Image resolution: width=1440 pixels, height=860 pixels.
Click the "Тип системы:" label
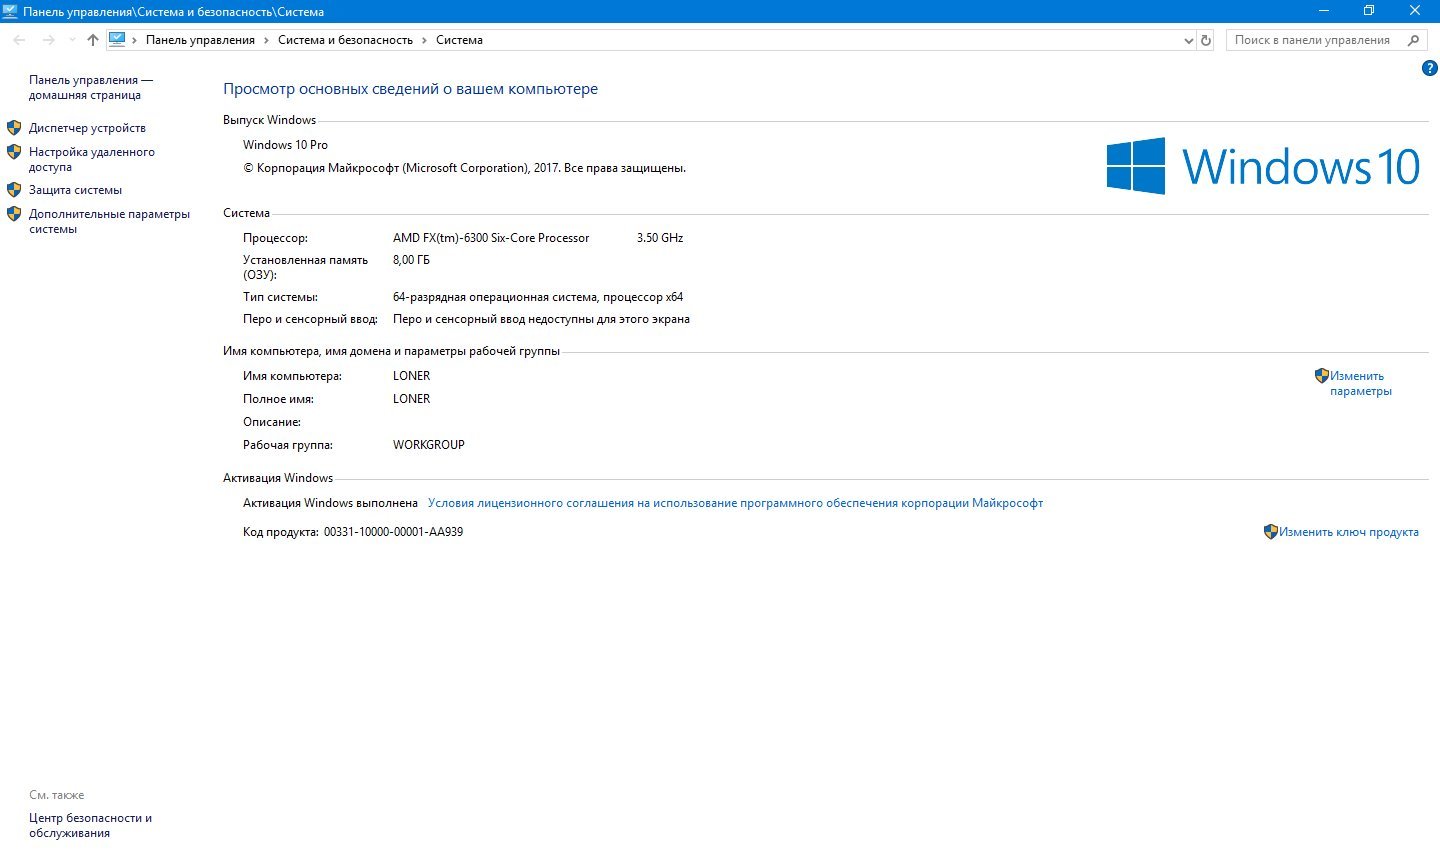(x=280, y=297)
